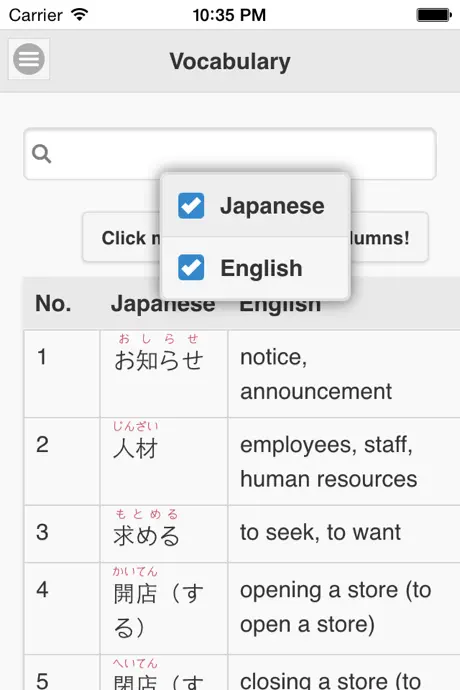Open the hamburger menu button
Viewport: 460px width, 690px height.
point(29,59)
